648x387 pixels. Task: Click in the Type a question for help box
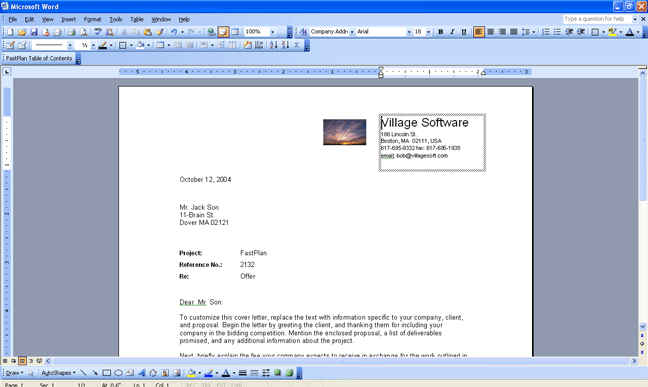click(597, 19)
